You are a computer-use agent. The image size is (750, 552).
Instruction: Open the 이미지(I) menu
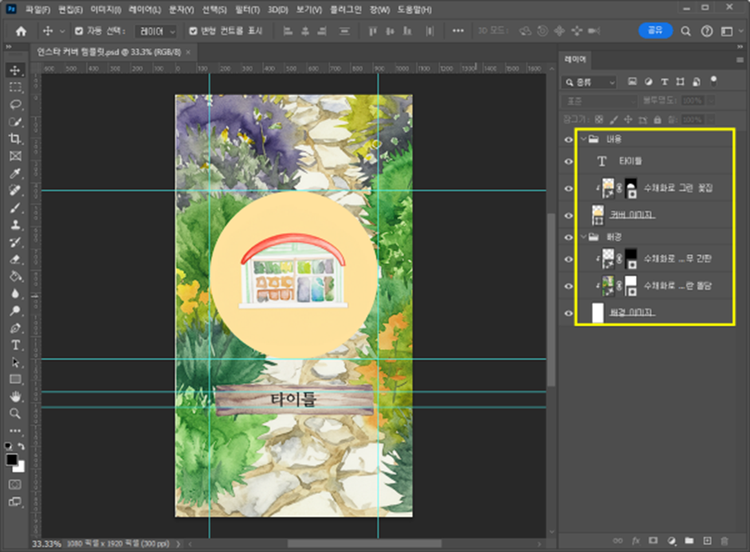(106, 10)
